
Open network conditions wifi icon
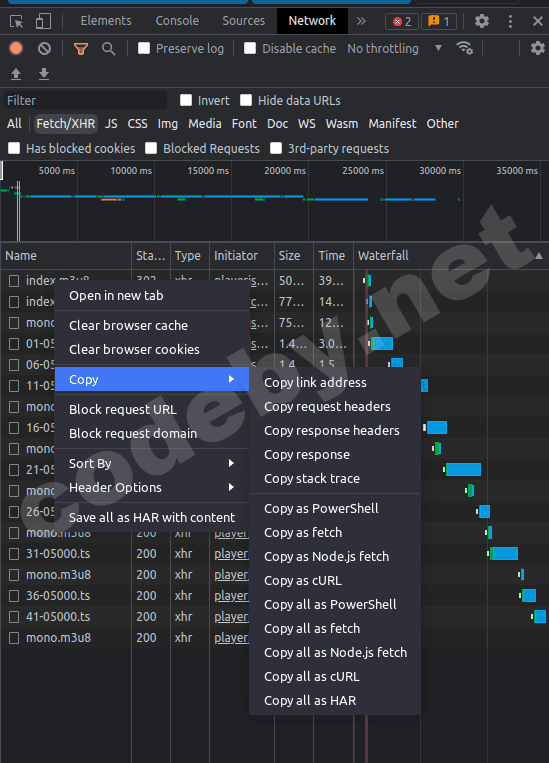(464, 48)
